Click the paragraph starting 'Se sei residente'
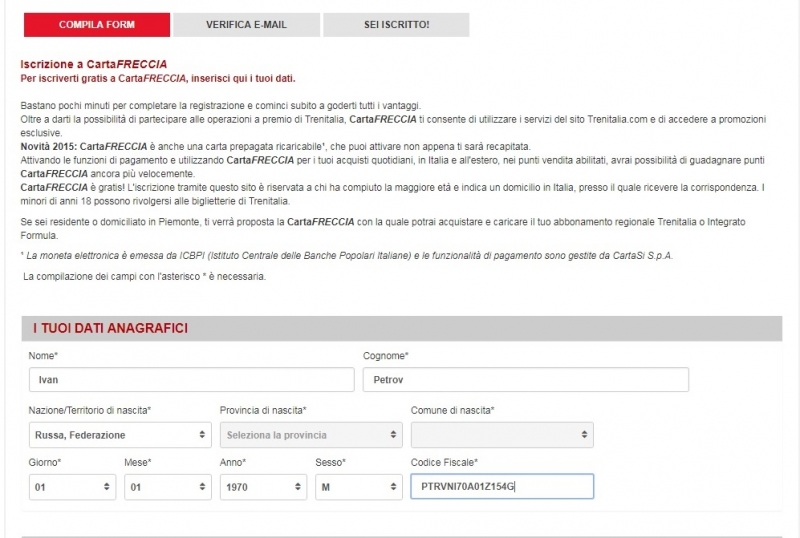800x538 pixels. 383,229
